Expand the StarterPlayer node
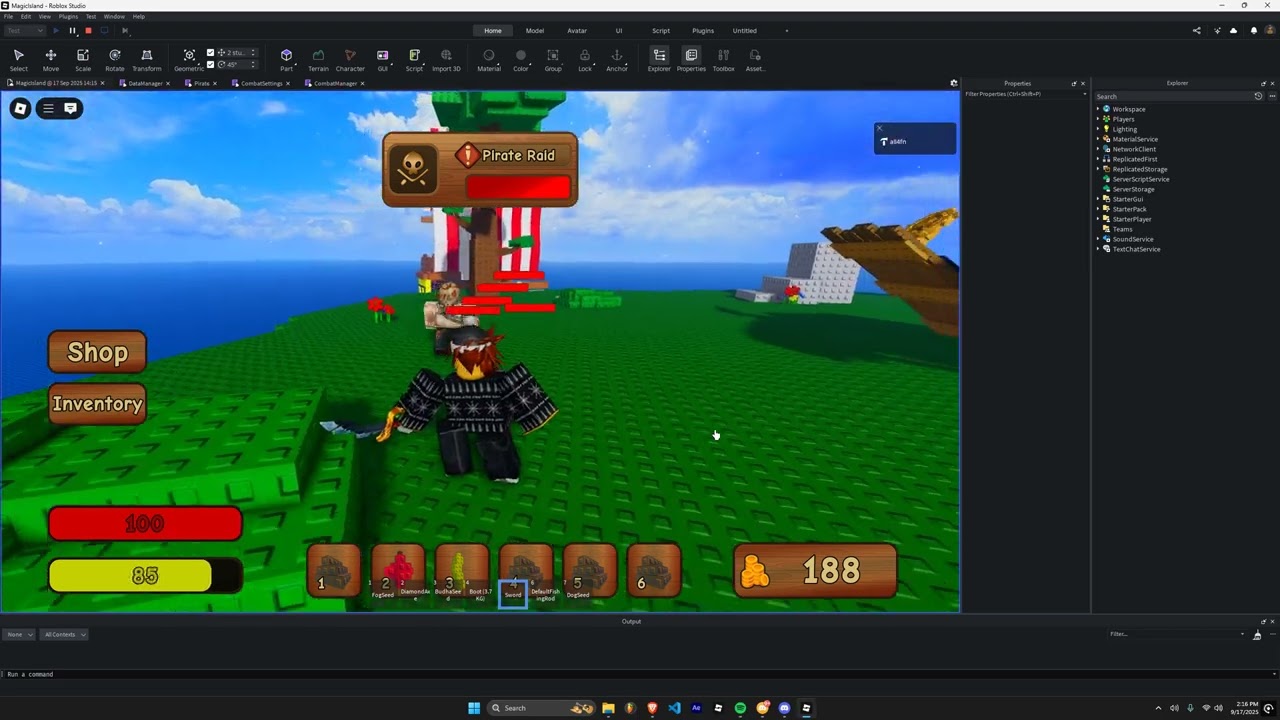Viewport: 1280px width, 720px height. coord(1098,219)
